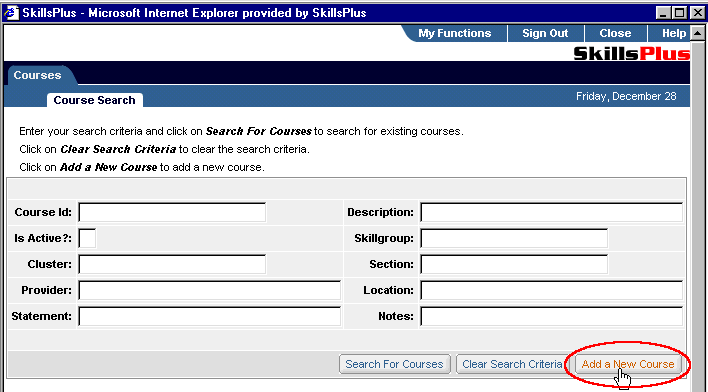
Task: Click the Add a New Course button
Action: [x=628, y=364]
